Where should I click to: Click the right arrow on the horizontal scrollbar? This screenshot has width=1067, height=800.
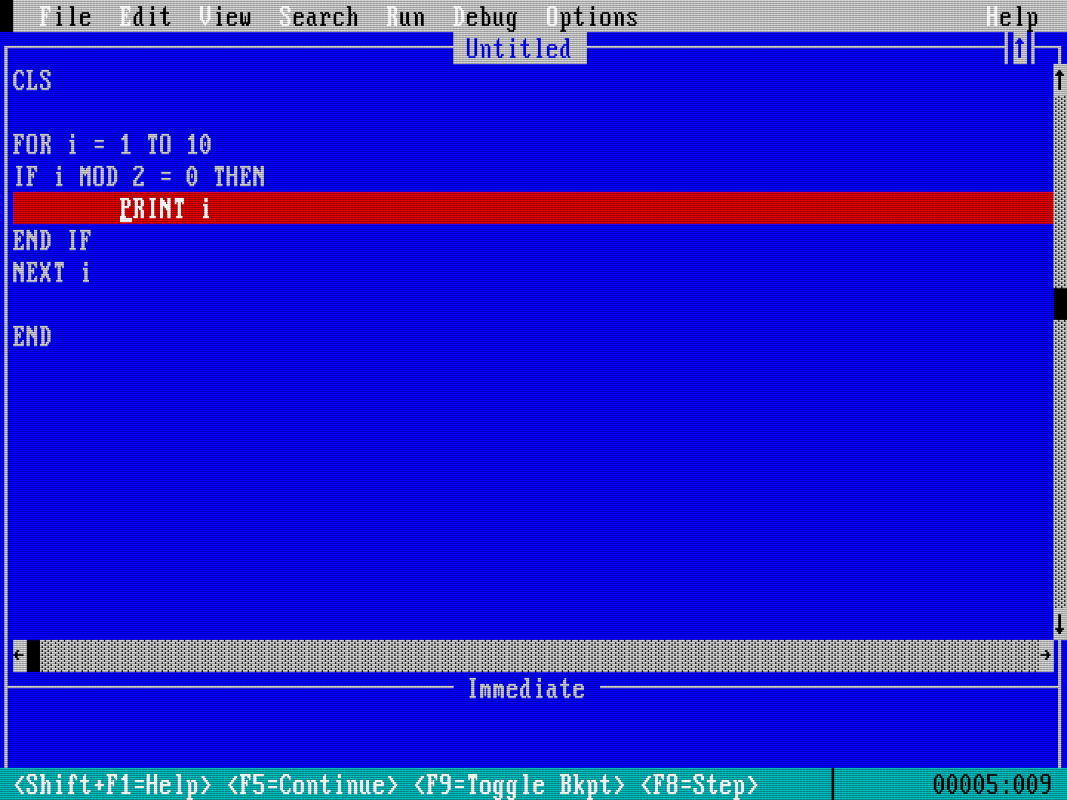pos(1045,655)
